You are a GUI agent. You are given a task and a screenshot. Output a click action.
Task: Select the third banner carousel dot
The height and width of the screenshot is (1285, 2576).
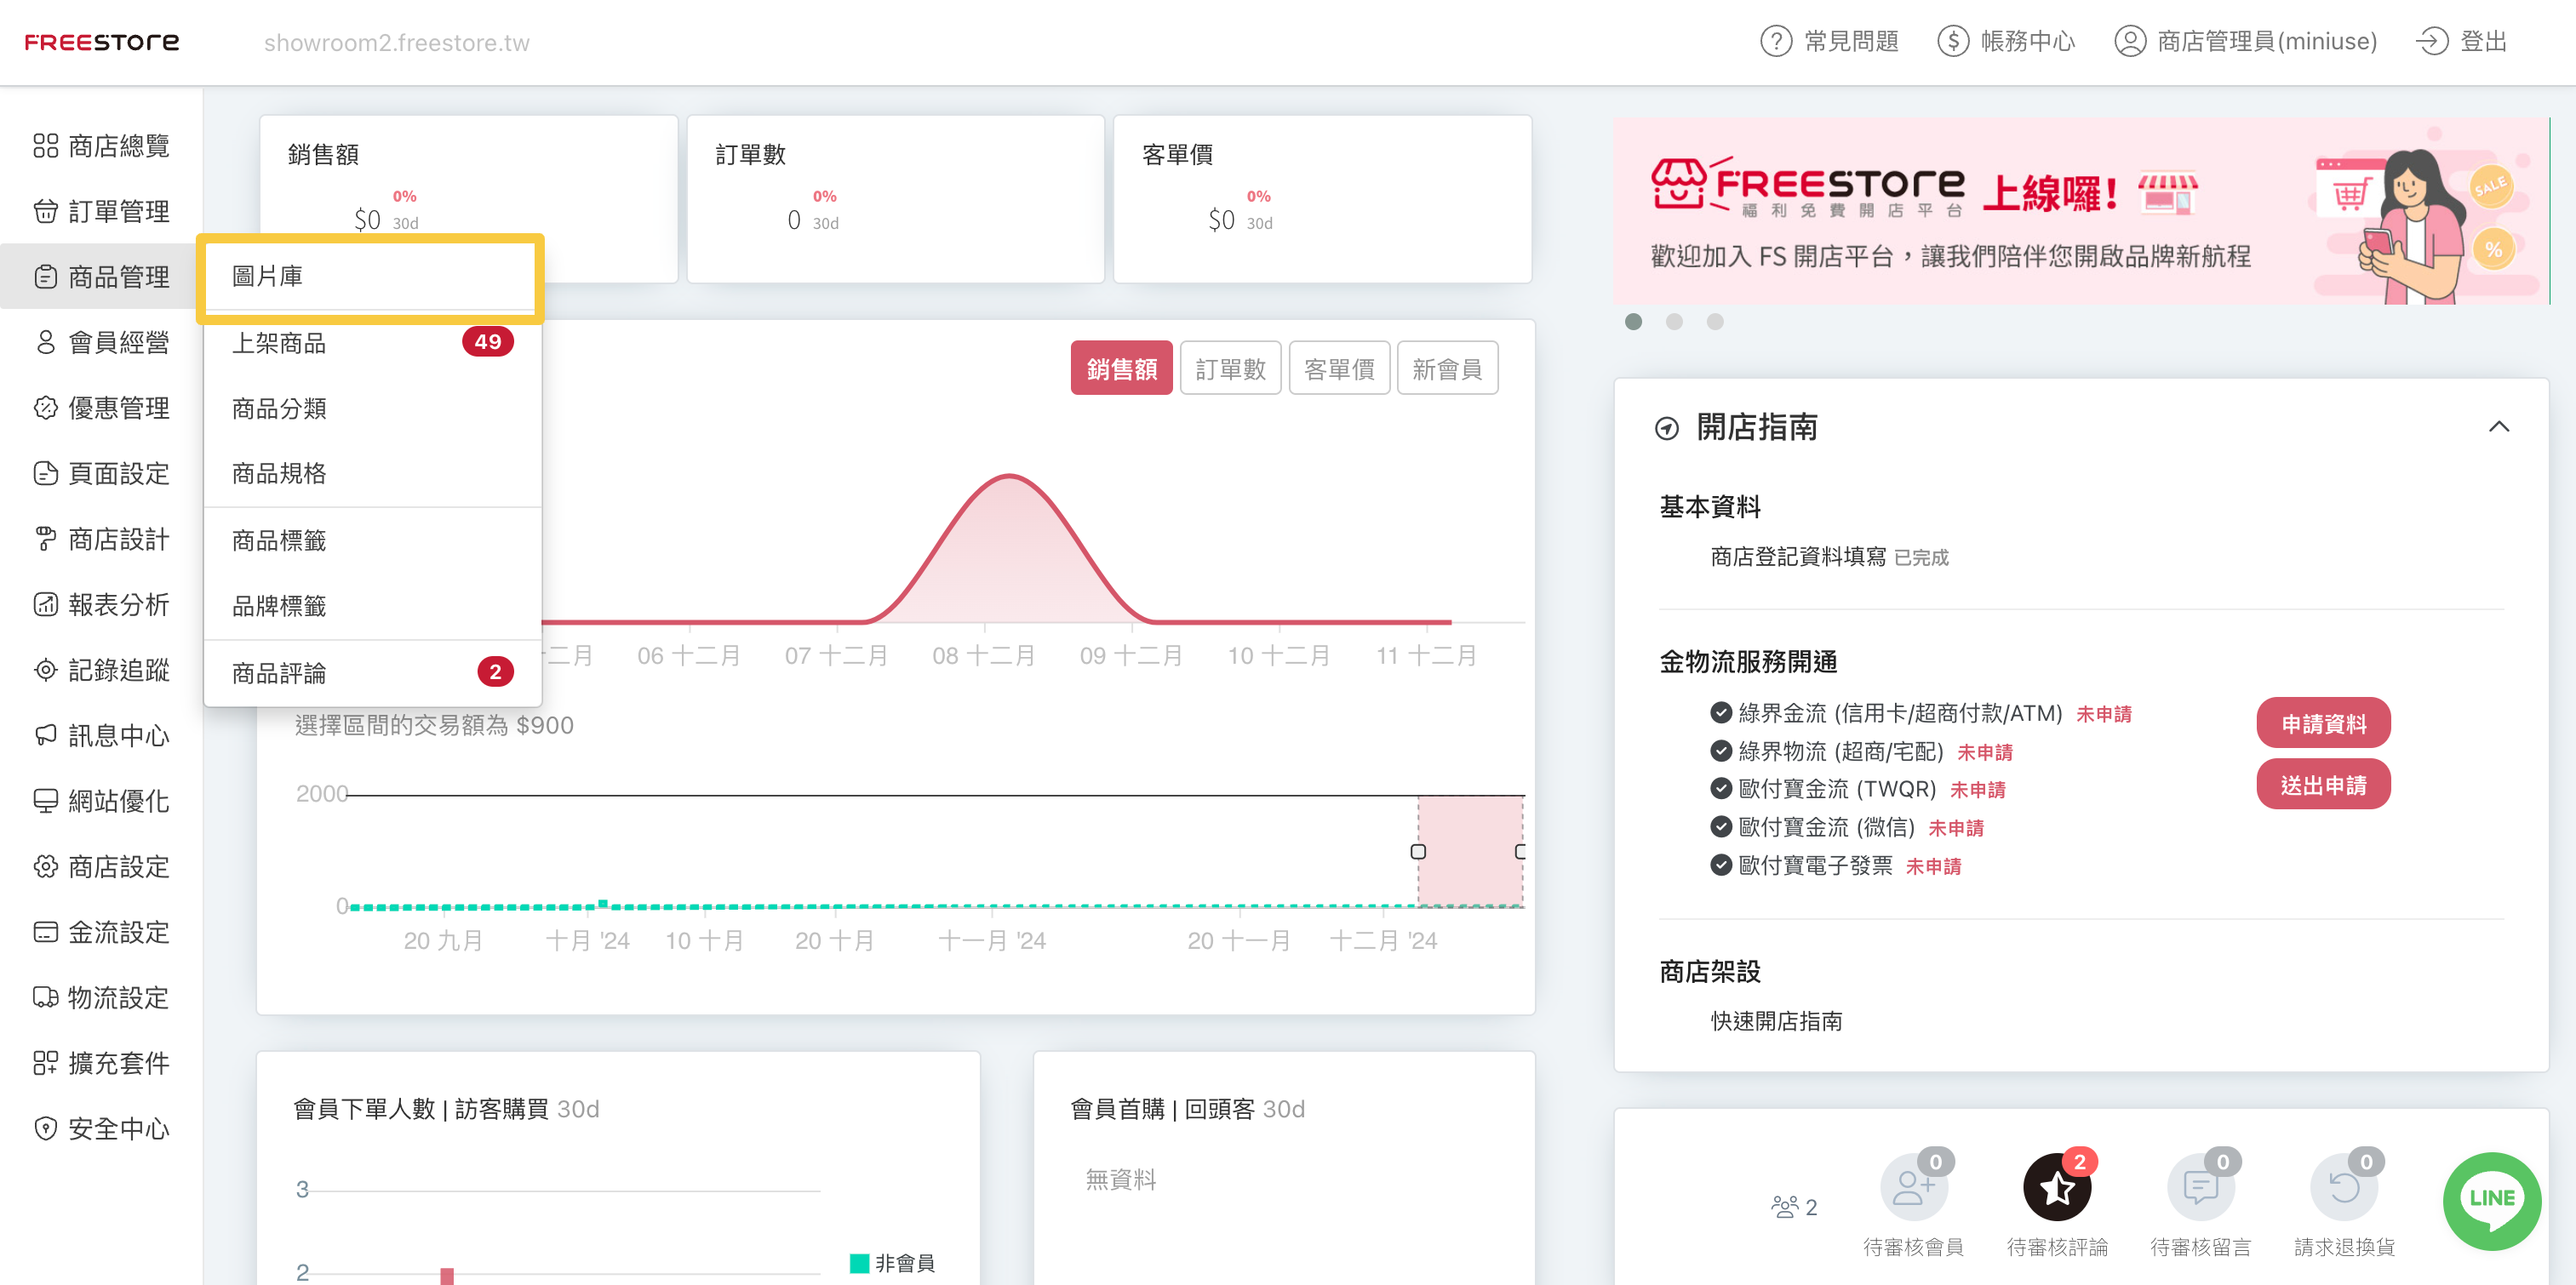click(x=1715, y=322)
